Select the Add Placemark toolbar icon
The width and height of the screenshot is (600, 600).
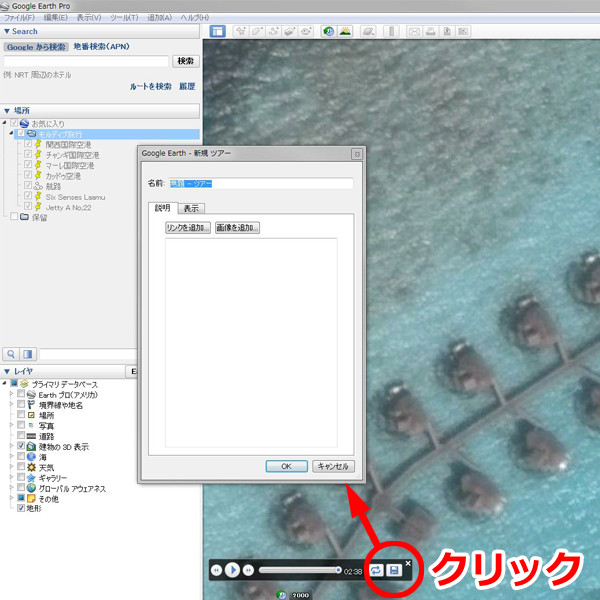(x=240, y=31)
